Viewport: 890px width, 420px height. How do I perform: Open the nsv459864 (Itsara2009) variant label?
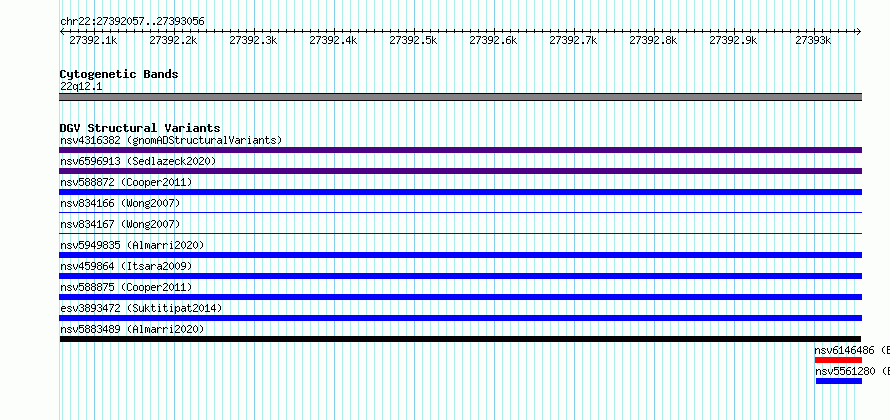click(x=126, y=266)
